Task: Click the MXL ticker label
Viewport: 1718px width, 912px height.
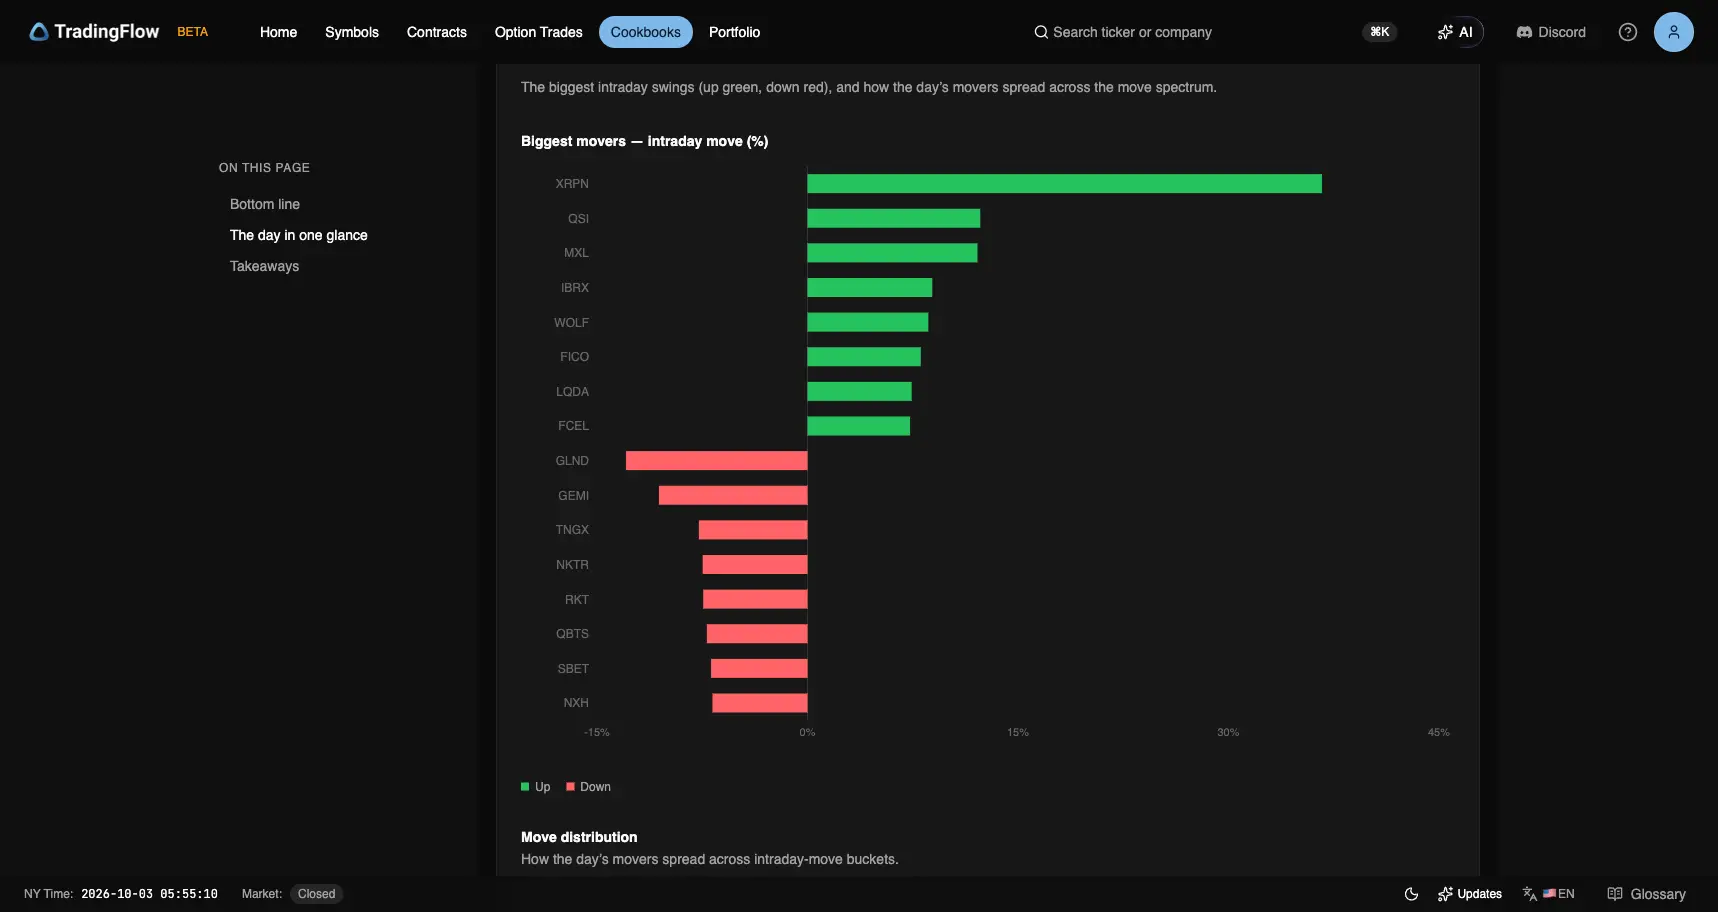Action: [x=576, y=253]
